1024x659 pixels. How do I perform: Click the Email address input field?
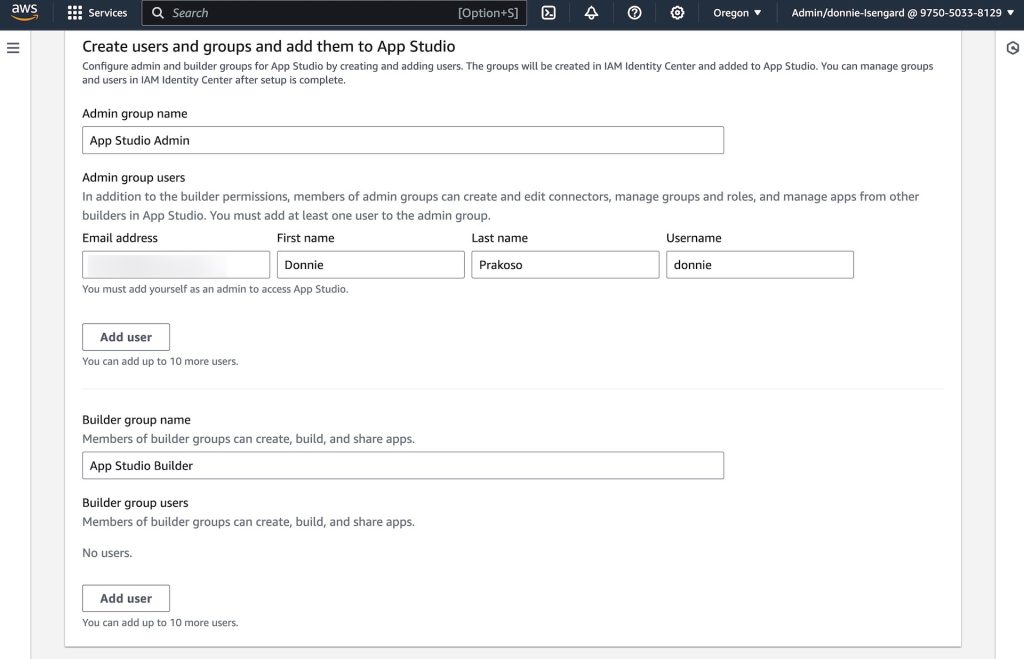click(176, 265)
